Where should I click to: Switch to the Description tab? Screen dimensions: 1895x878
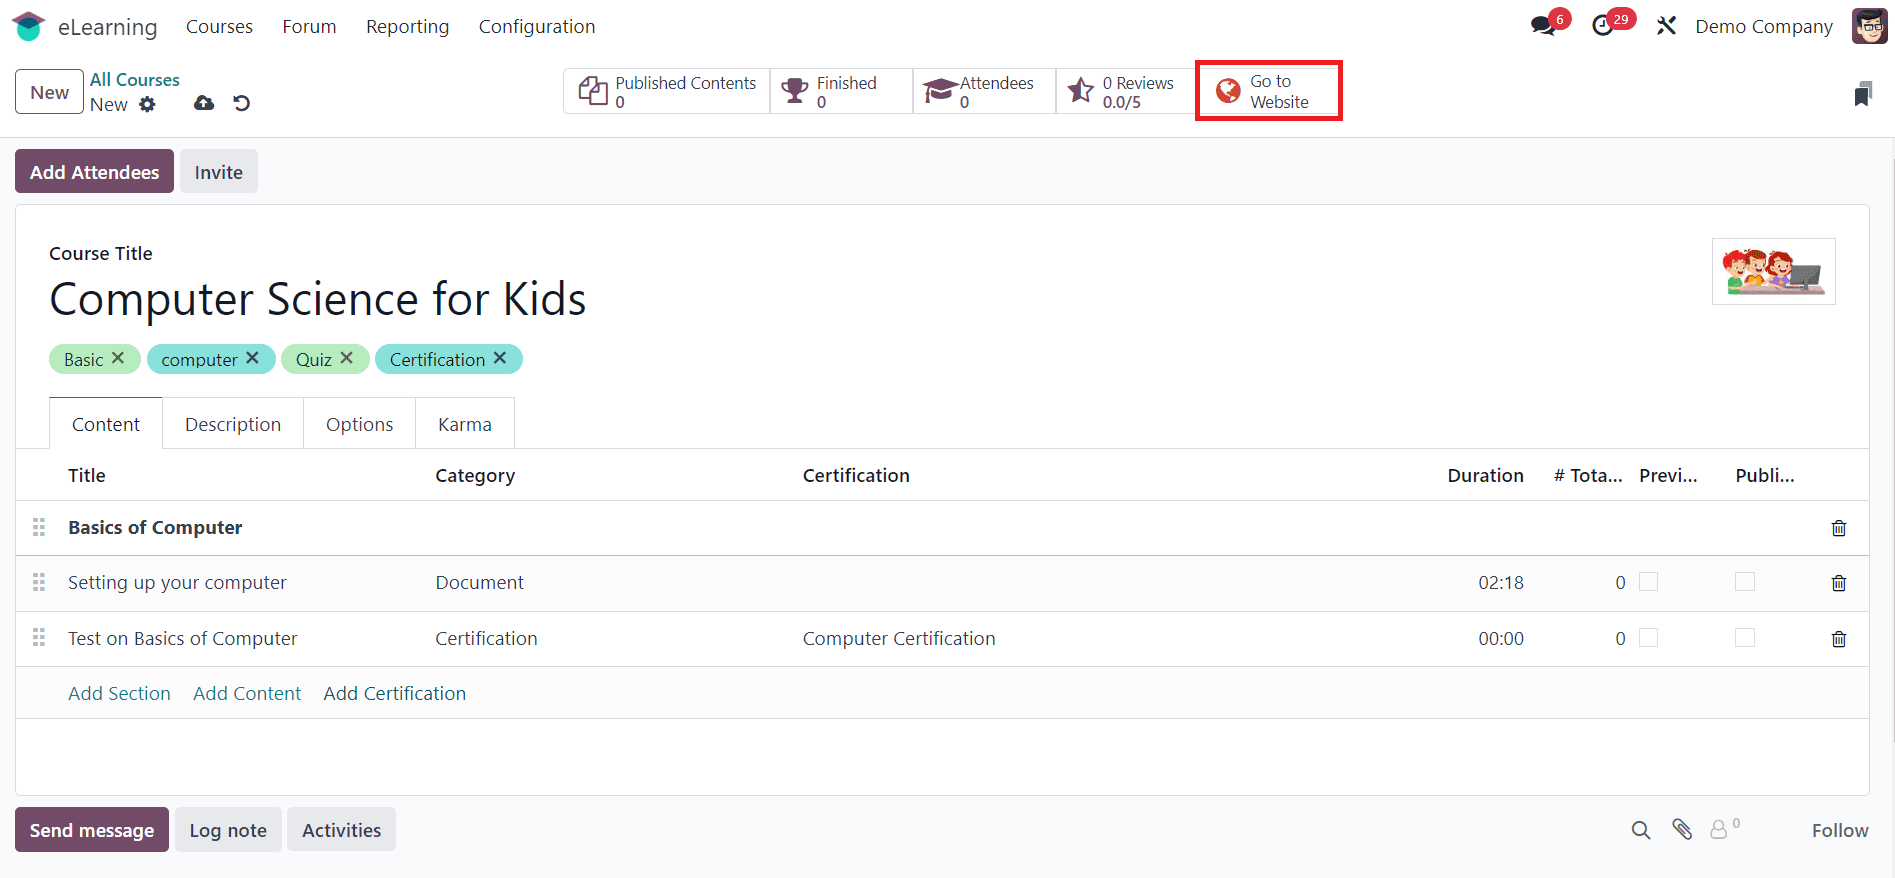coord(233,424)
